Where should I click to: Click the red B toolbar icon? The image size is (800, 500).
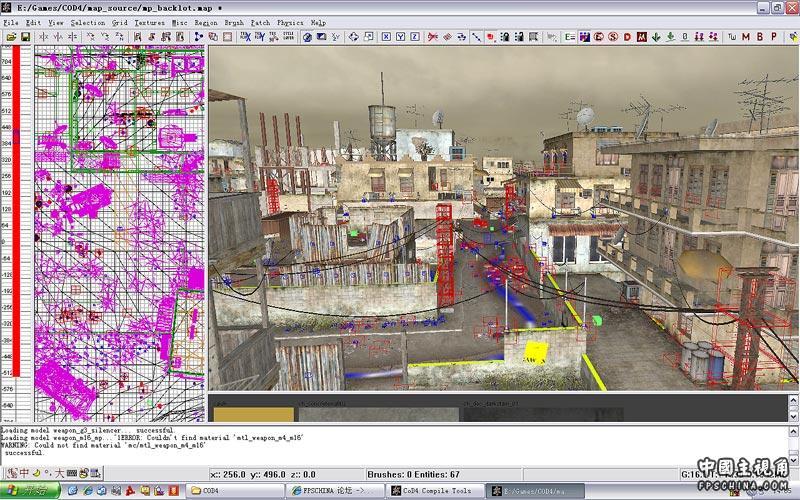[760, 37]
